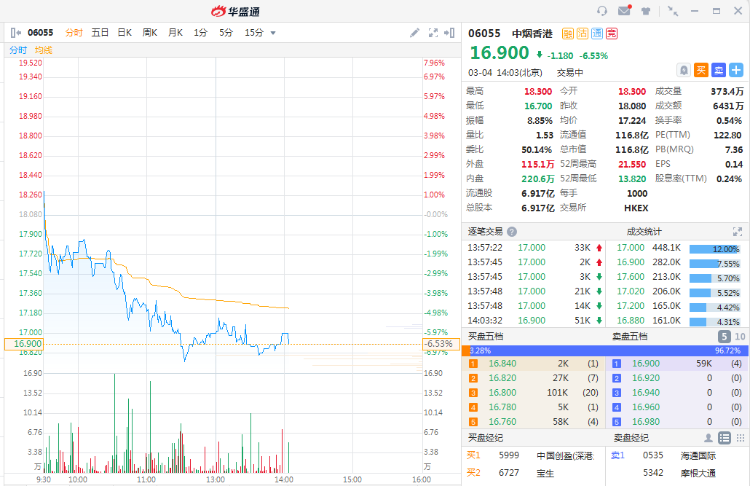Click the 52周最高 value 21.550

(632, 164)
